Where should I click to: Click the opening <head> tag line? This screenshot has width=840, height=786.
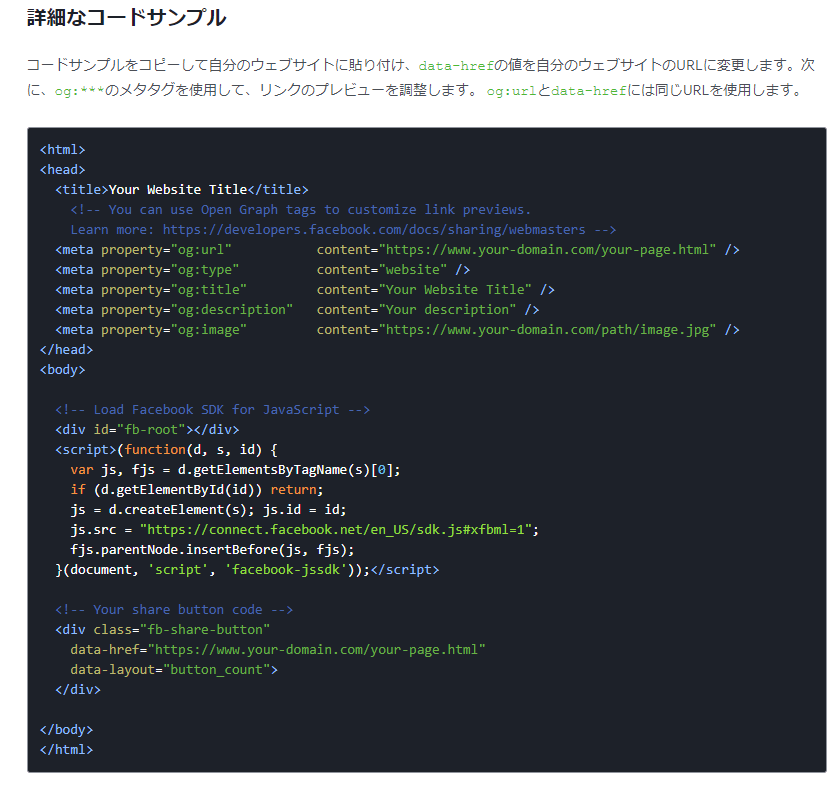click(x=63, y=170)
